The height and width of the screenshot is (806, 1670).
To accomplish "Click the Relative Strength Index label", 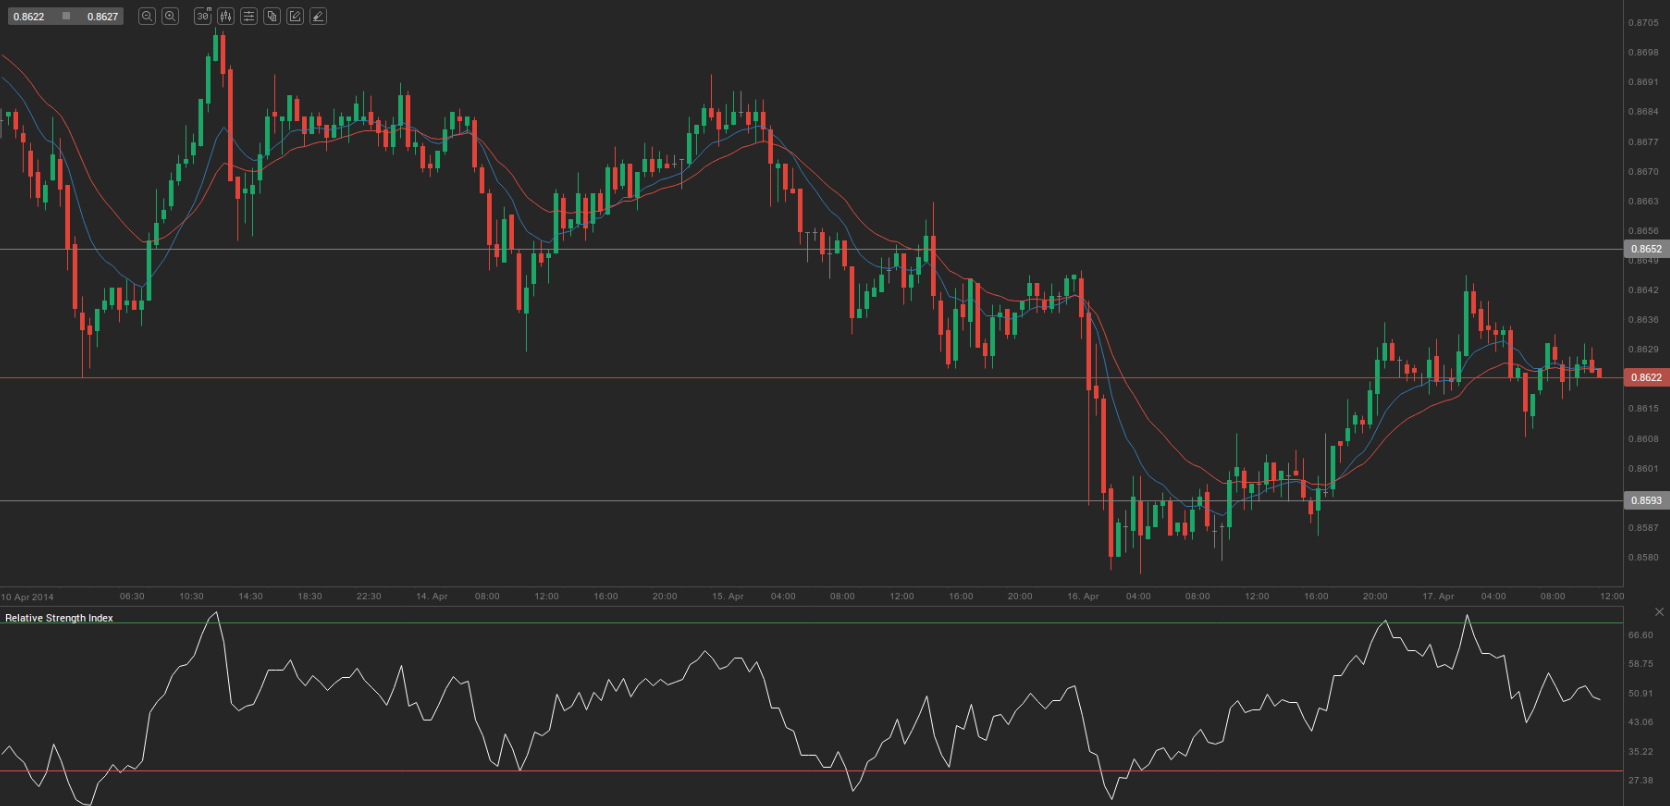I will click(59, 618).
